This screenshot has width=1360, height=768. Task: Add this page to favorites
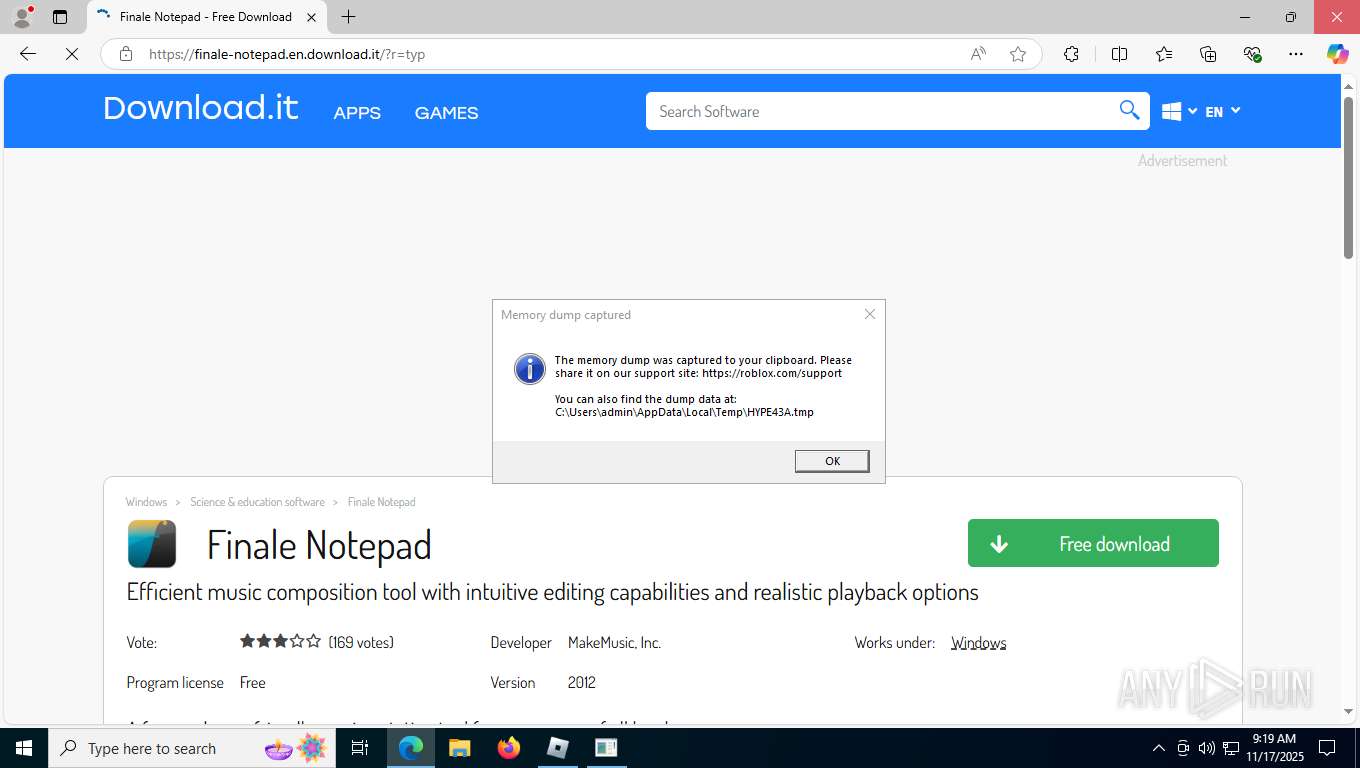1018,54
